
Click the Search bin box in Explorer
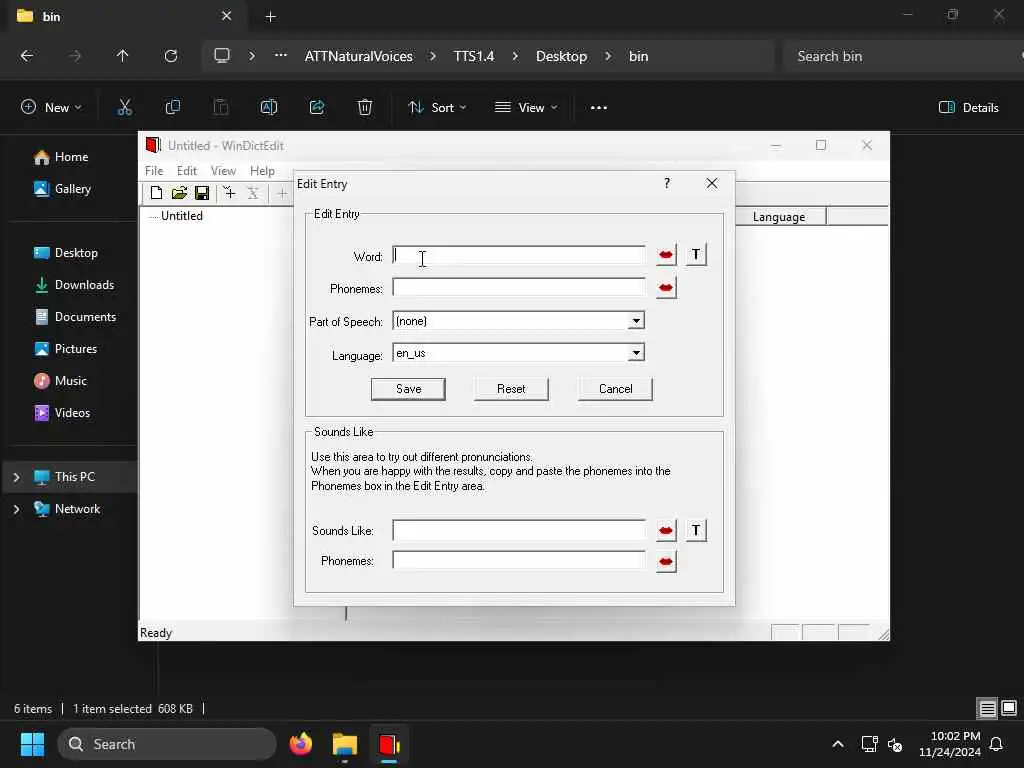click(901, 56)
